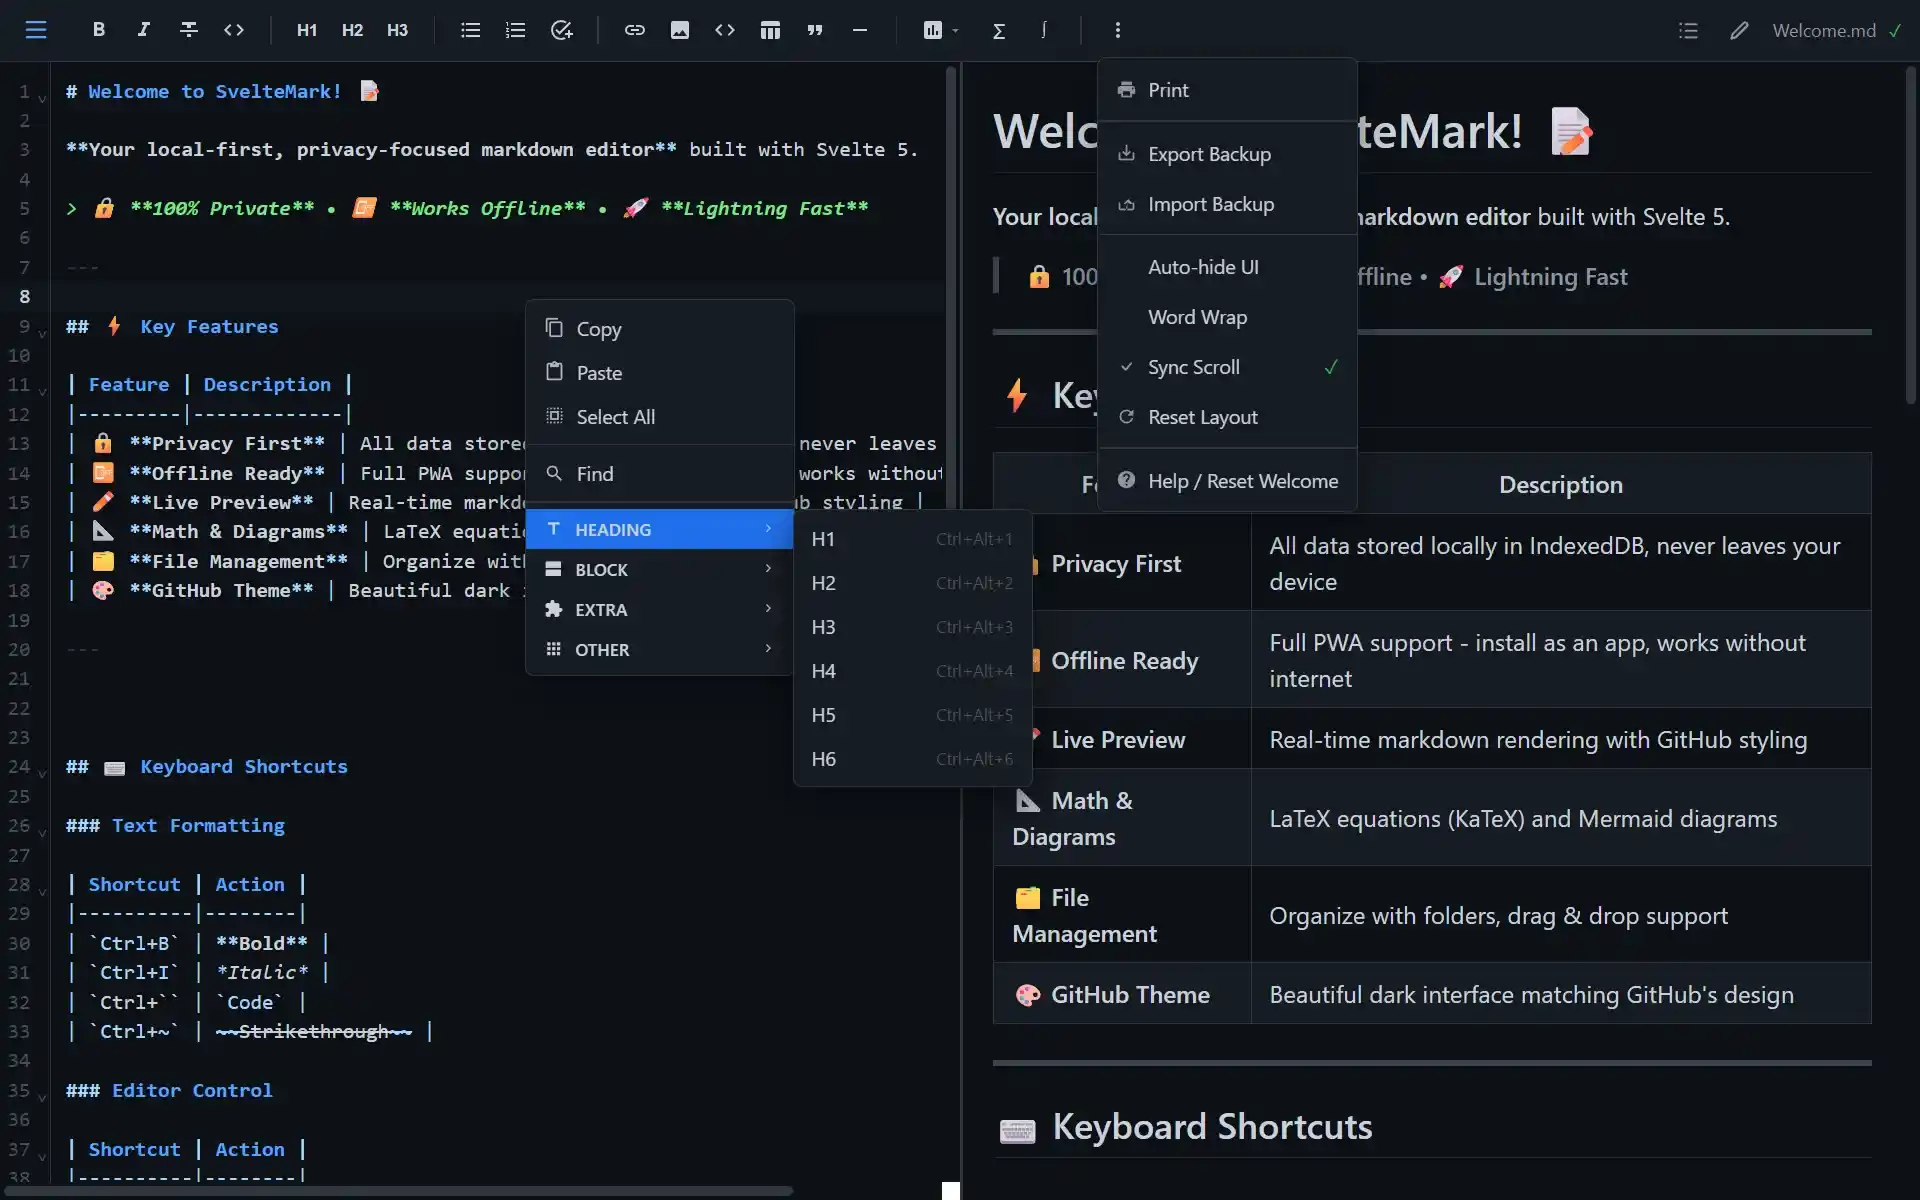Screen dimensions: 1920x1200
Task: Insert a blockquote from the toolbar
Action: [815, 30]
